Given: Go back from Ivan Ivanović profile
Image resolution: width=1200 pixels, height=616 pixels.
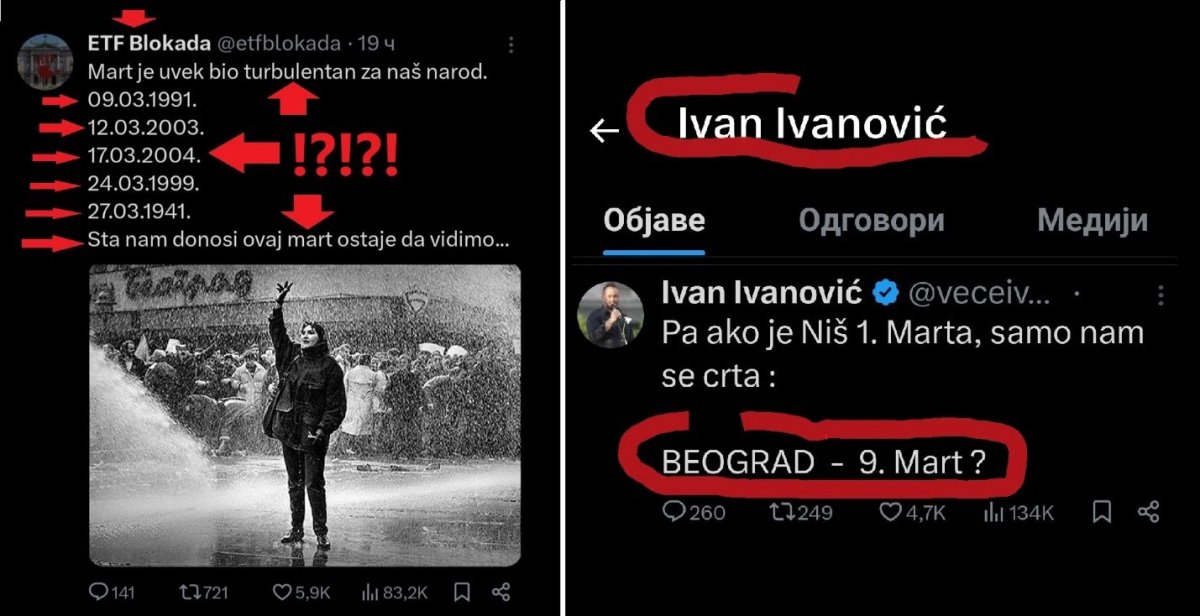Looking at the screenshot, I should click(x=604, y=130).
